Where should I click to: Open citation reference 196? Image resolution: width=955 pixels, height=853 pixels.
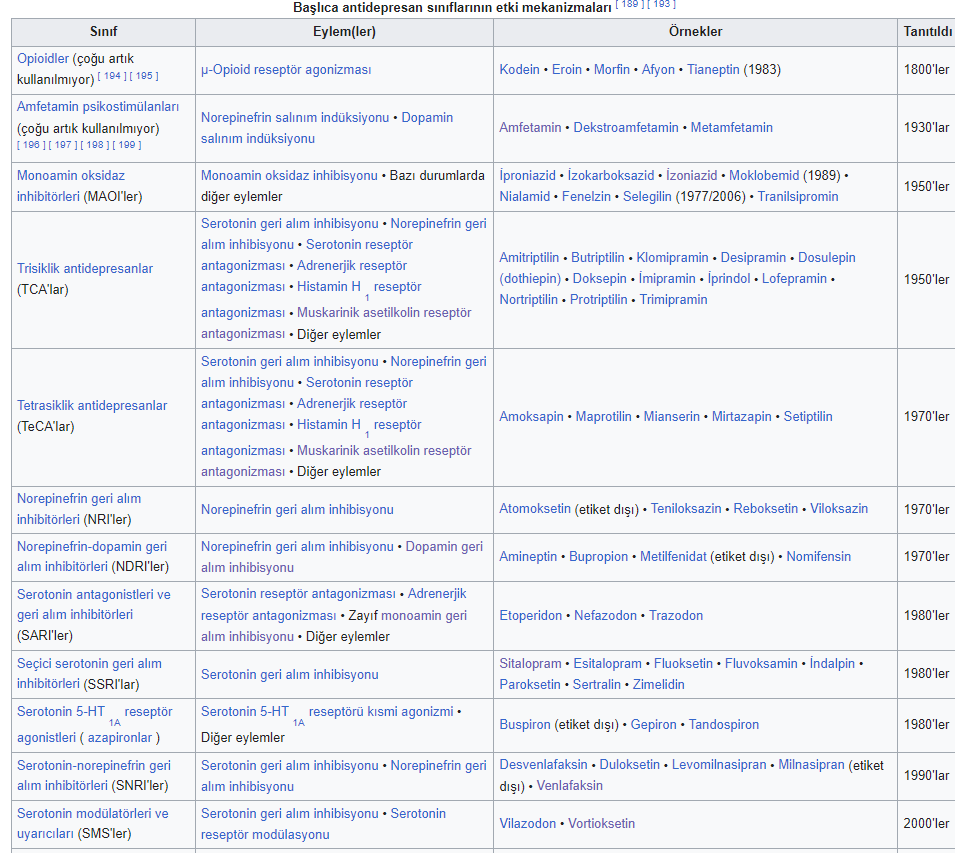31,145
